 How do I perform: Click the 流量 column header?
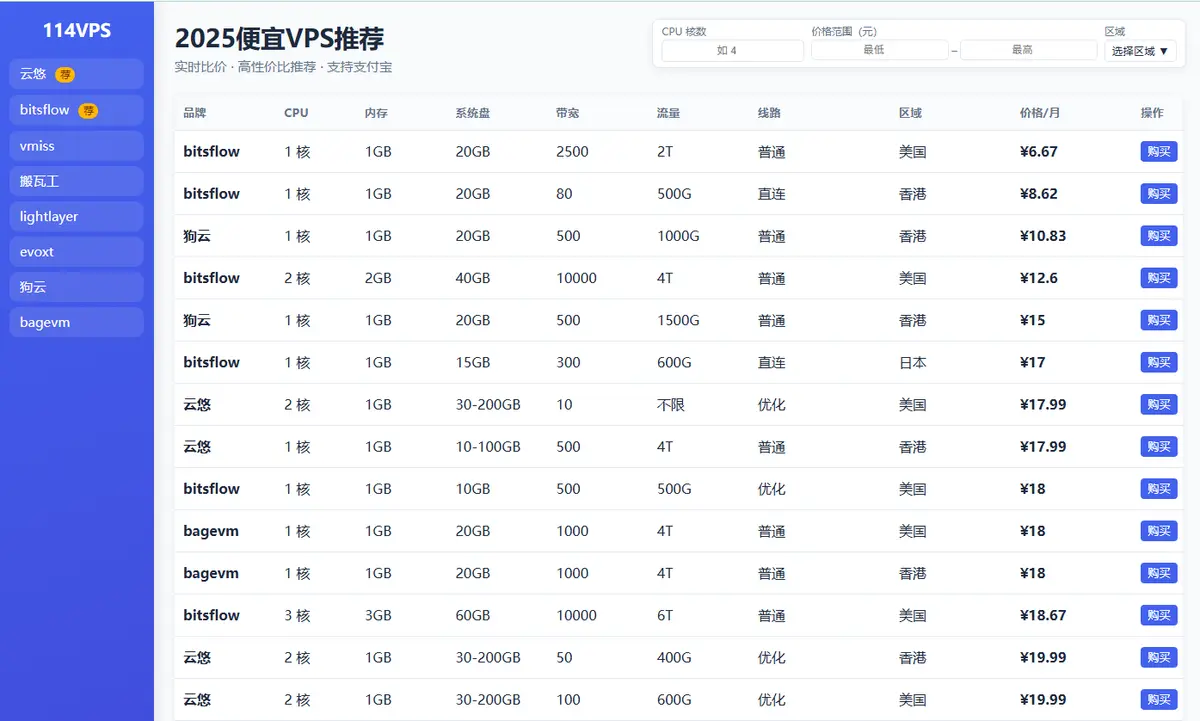pos(668,113)
